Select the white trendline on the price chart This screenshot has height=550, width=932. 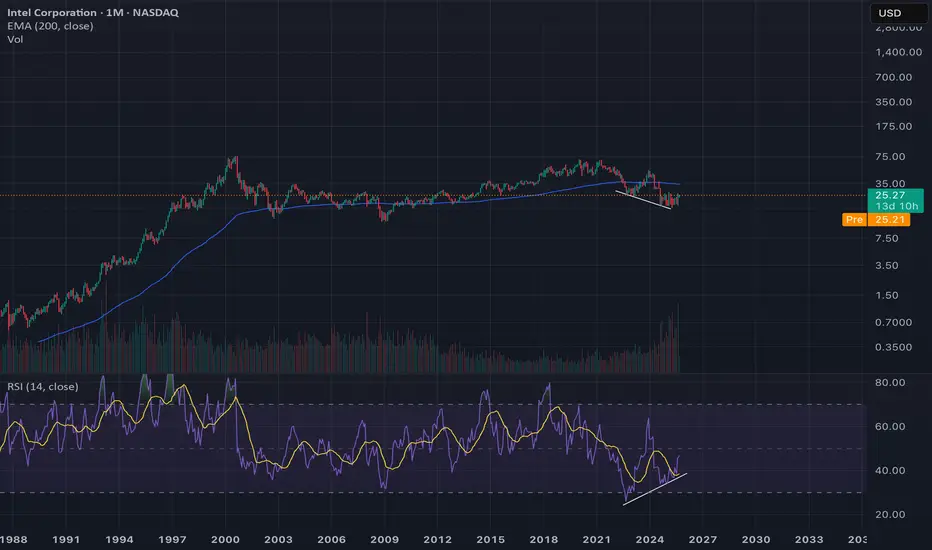pyautogui.click(x=643, y=200)
